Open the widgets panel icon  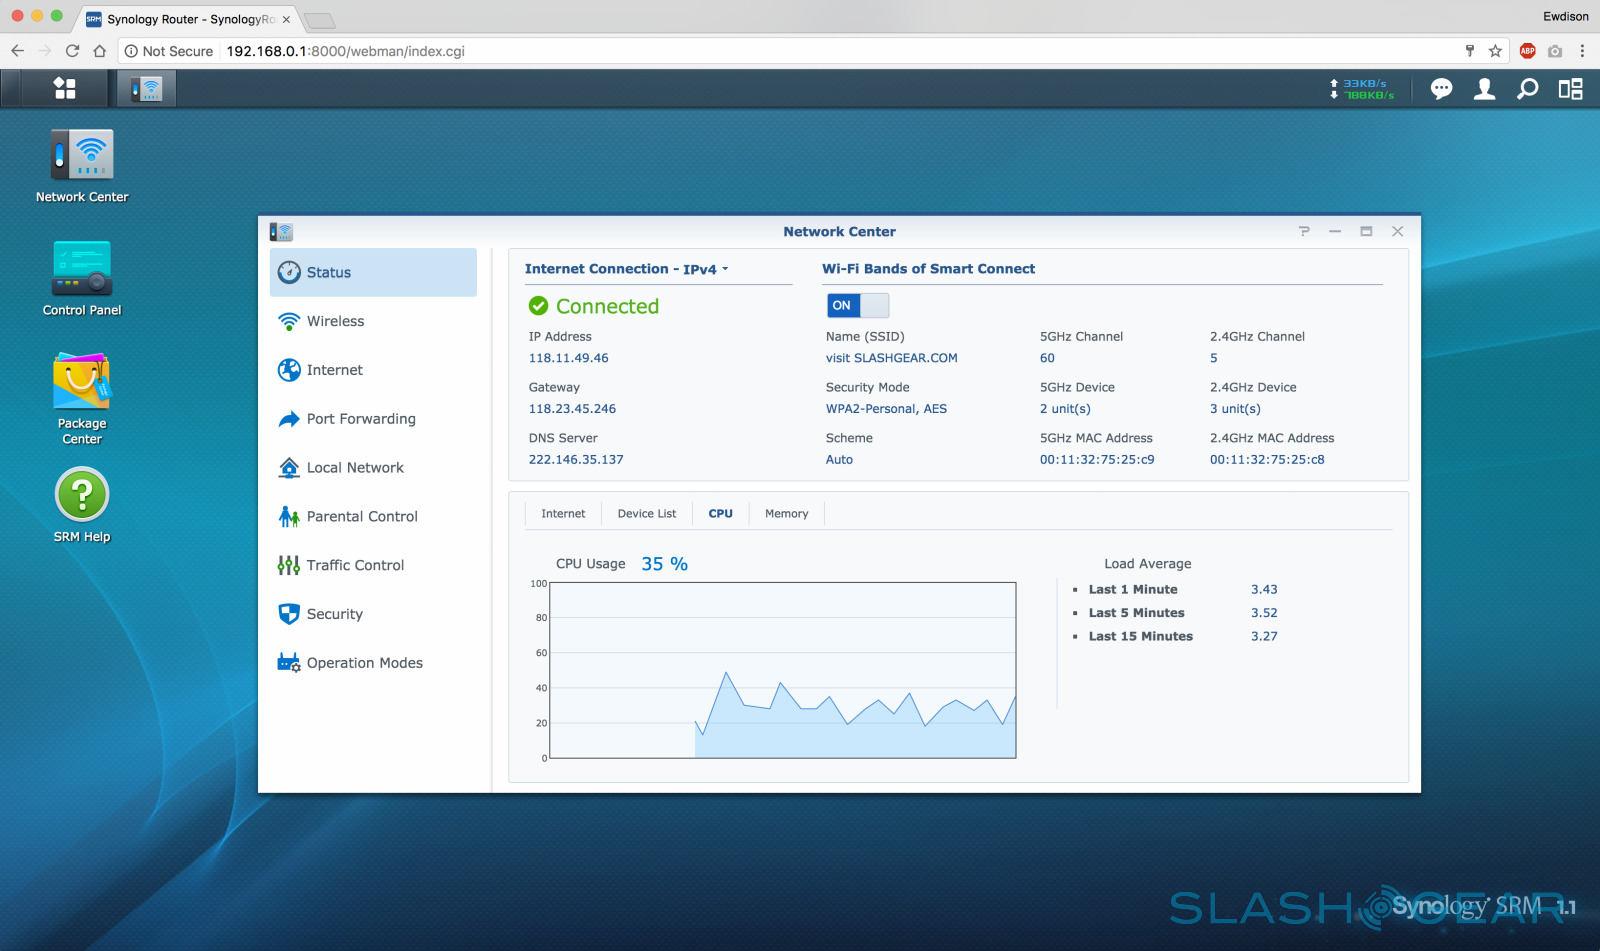(1570, 89)
